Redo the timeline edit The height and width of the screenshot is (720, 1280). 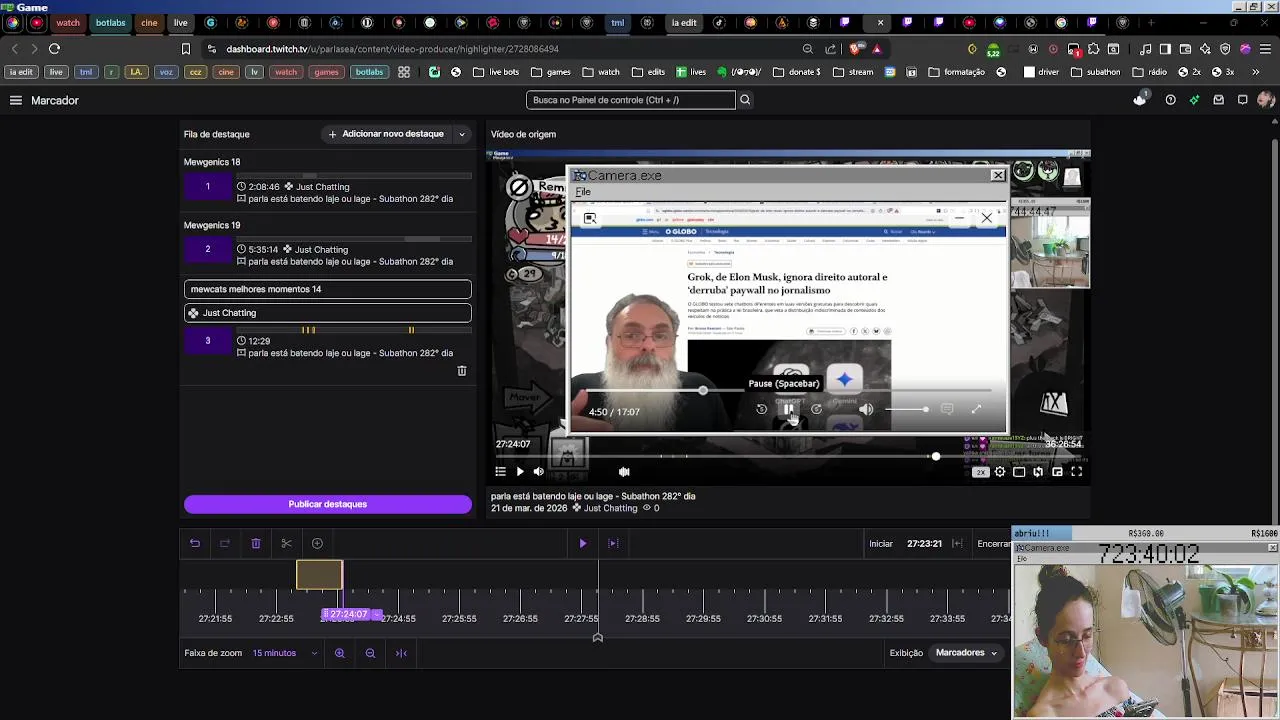[x=225, y=543]
